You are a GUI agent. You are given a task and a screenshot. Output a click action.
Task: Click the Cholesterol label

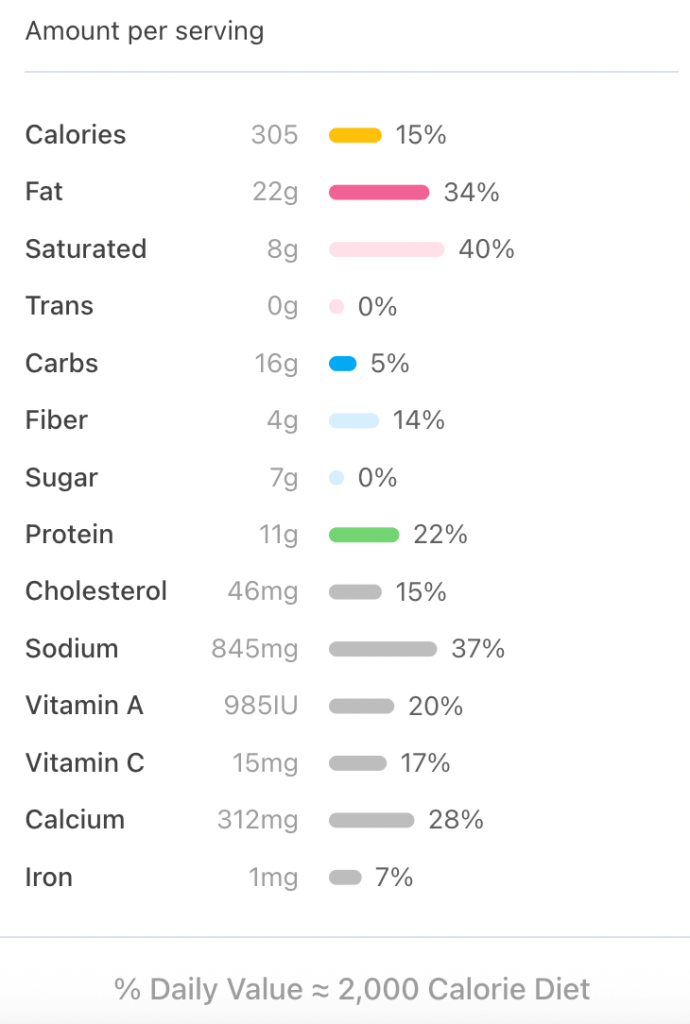[x=96, y=591]
